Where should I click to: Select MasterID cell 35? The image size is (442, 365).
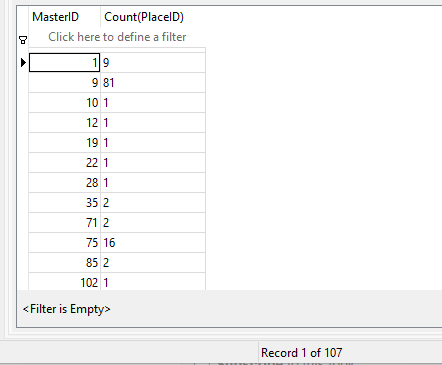point(64,203)
